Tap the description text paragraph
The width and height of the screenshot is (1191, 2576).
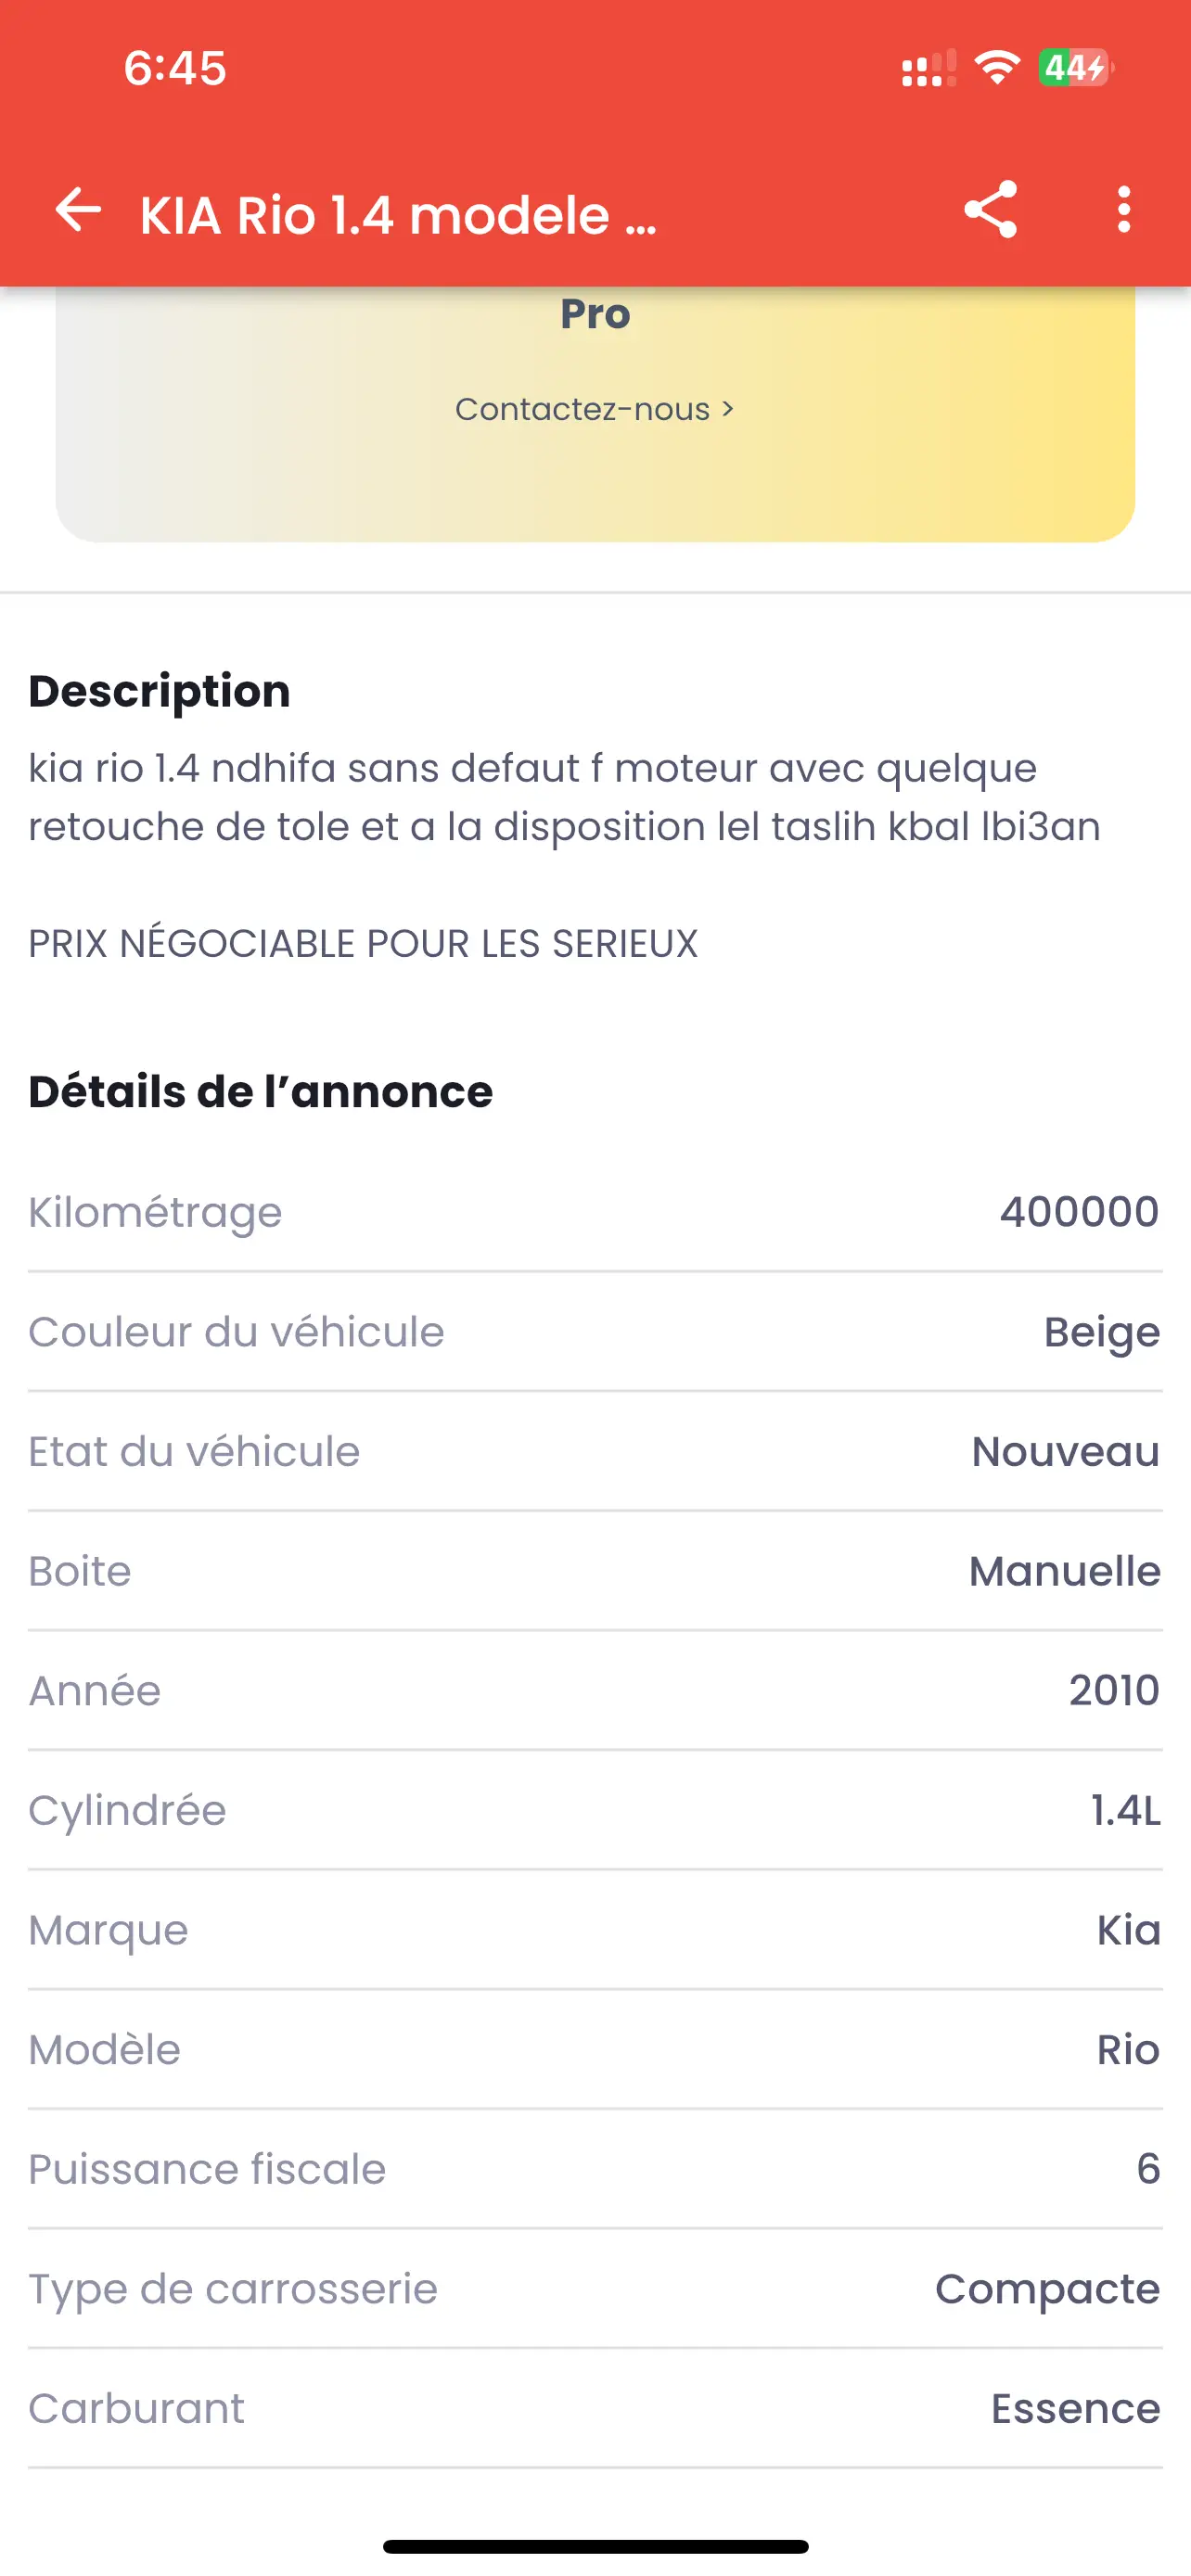[x=565, y=797]
